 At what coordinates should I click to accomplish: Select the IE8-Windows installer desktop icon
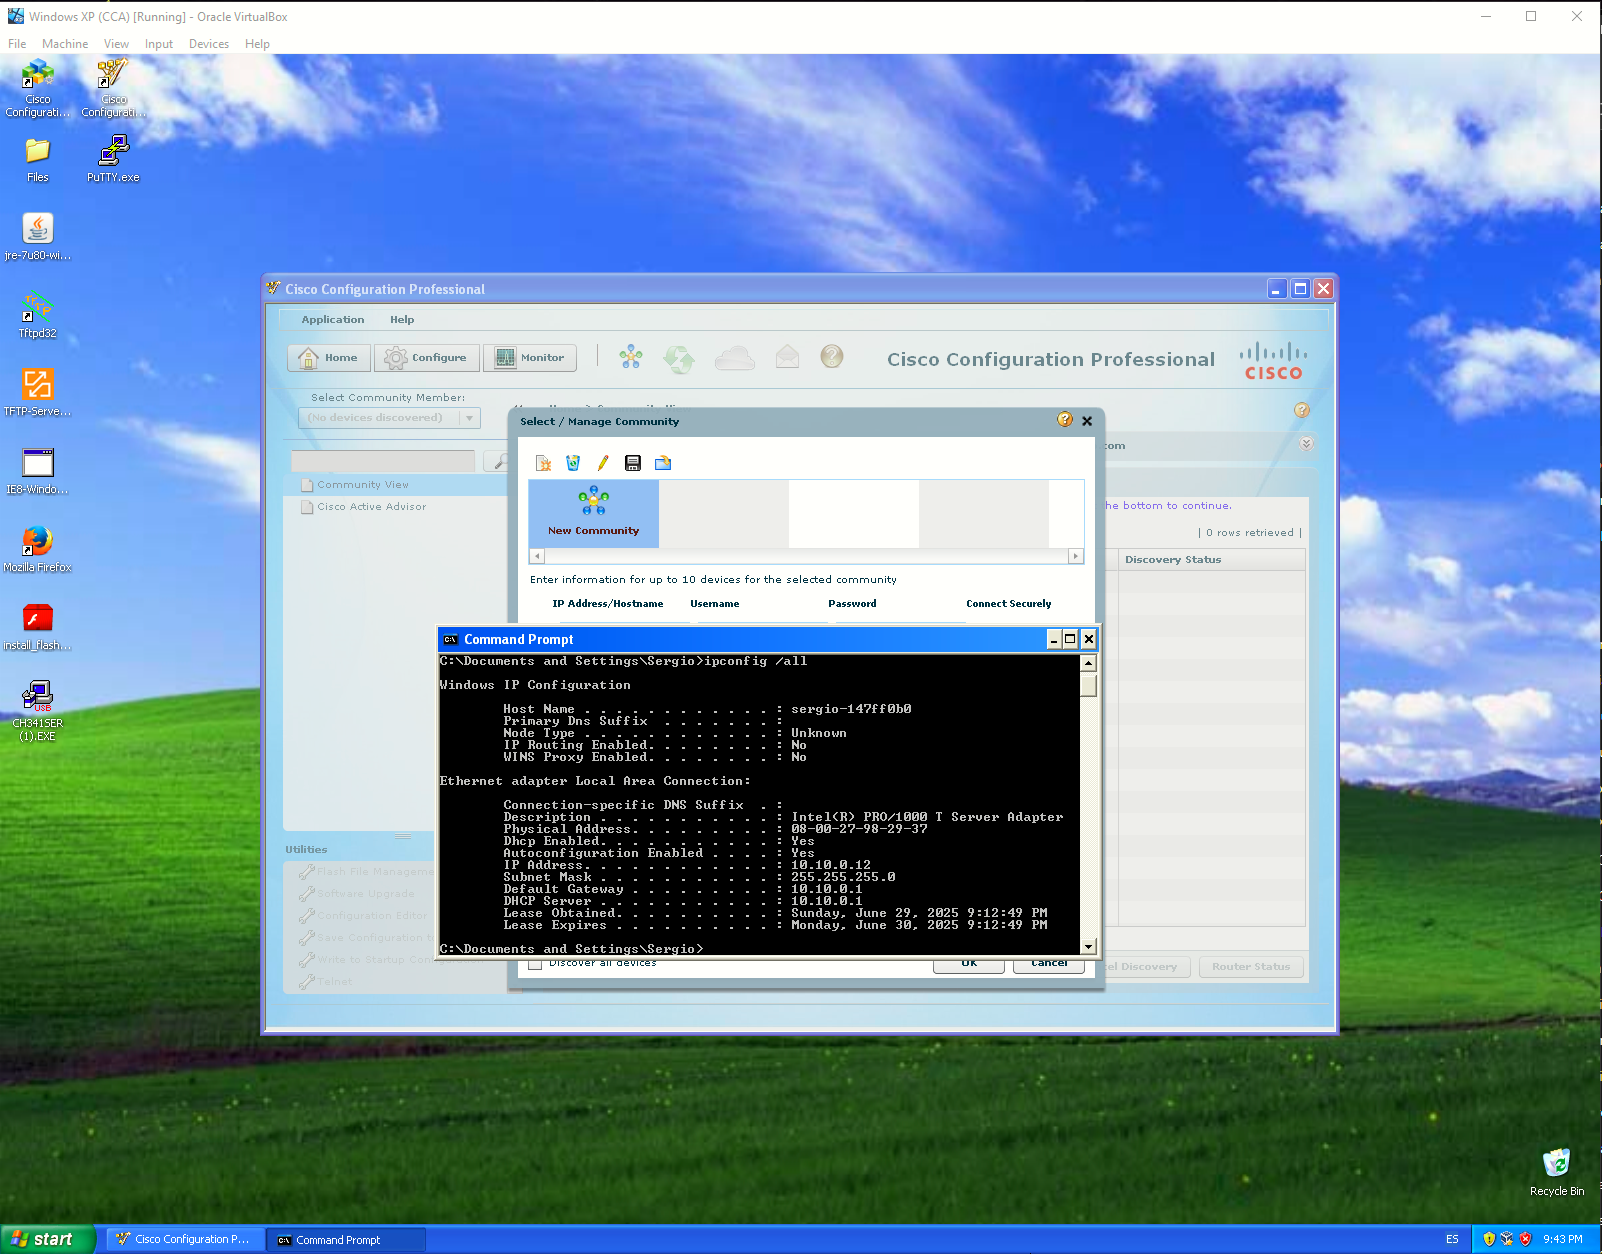coord(38,471)
